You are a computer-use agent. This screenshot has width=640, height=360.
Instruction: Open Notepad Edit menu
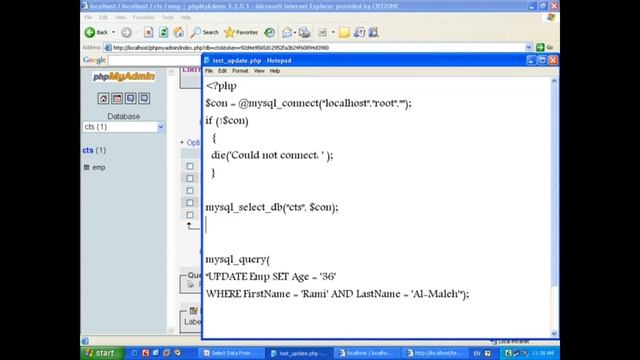point(222,71)
